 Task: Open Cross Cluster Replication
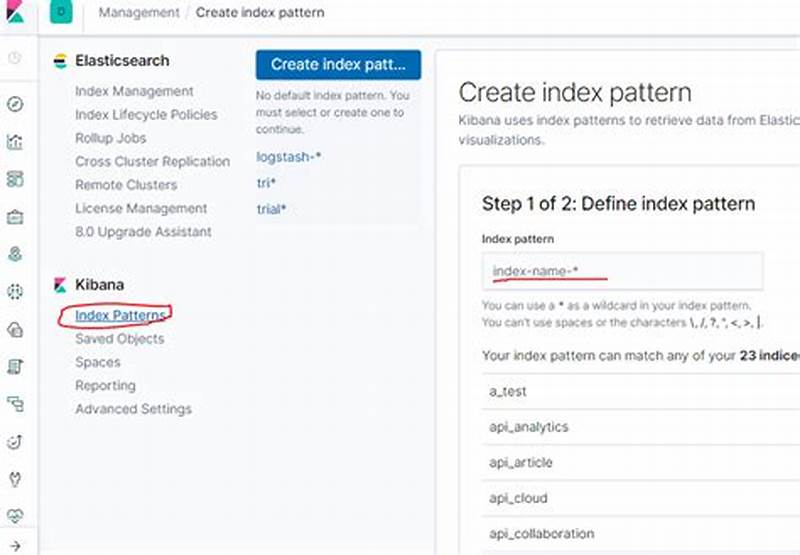coord(153,162)
